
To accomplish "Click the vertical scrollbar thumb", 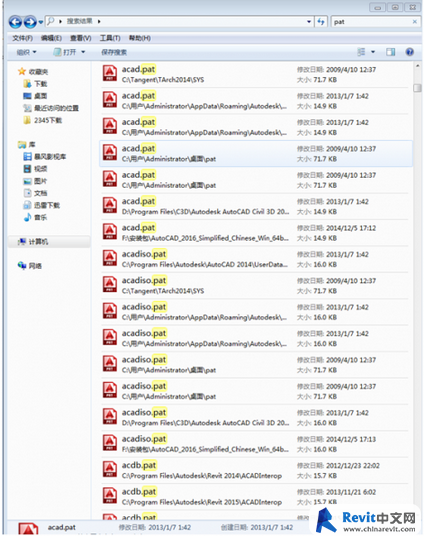I will [x=417, y=88].
